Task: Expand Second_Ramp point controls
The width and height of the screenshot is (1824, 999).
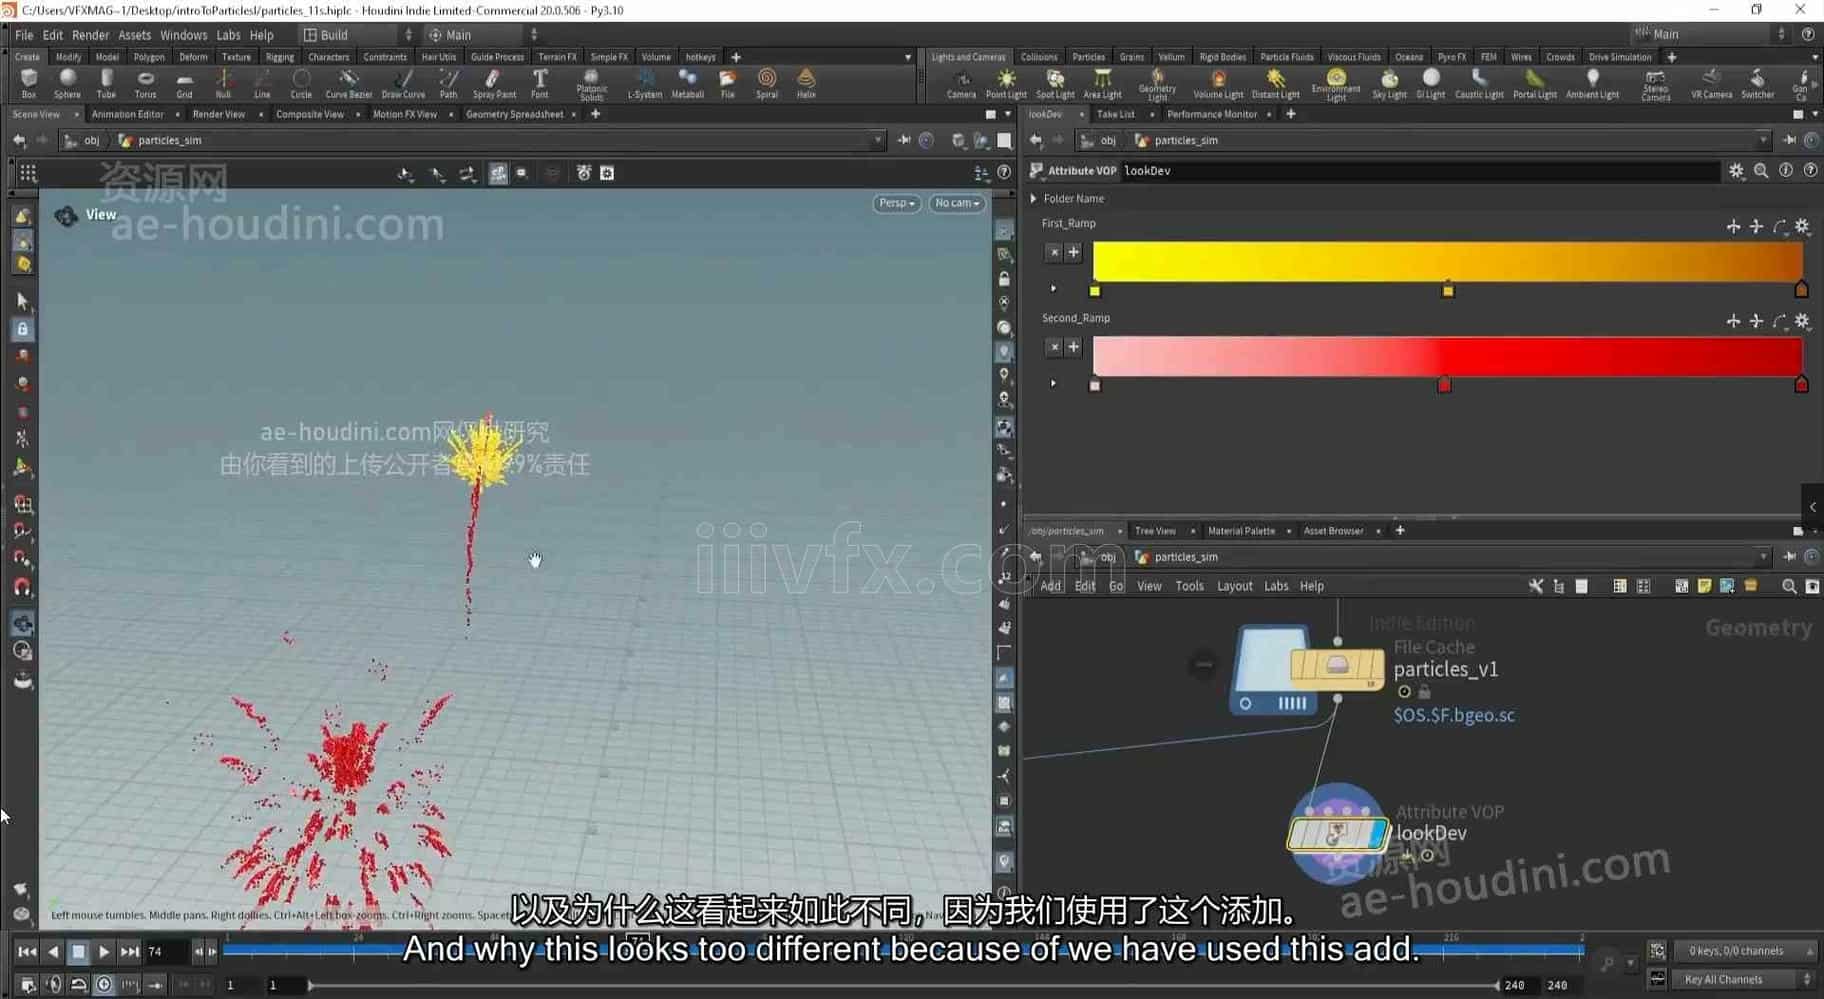Action: pyautogui.click(x=1053, y=383)
